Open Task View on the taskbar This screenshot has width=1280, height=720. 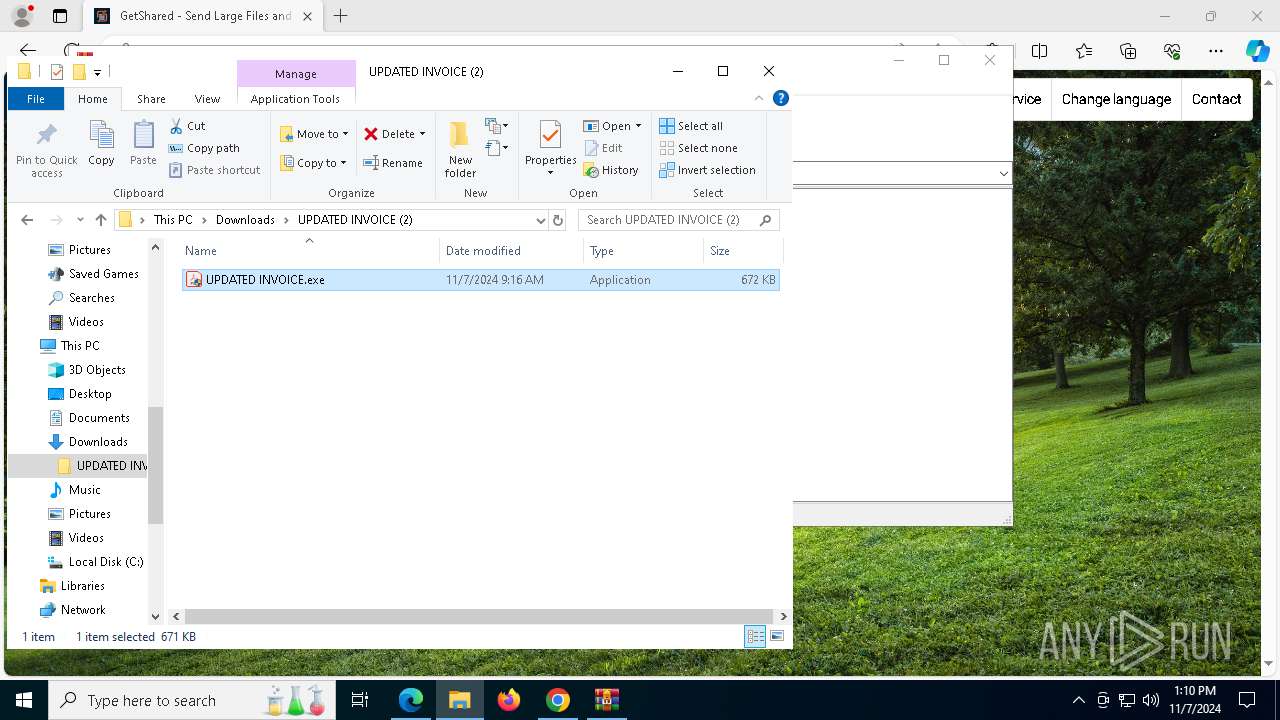pos(360,700)
